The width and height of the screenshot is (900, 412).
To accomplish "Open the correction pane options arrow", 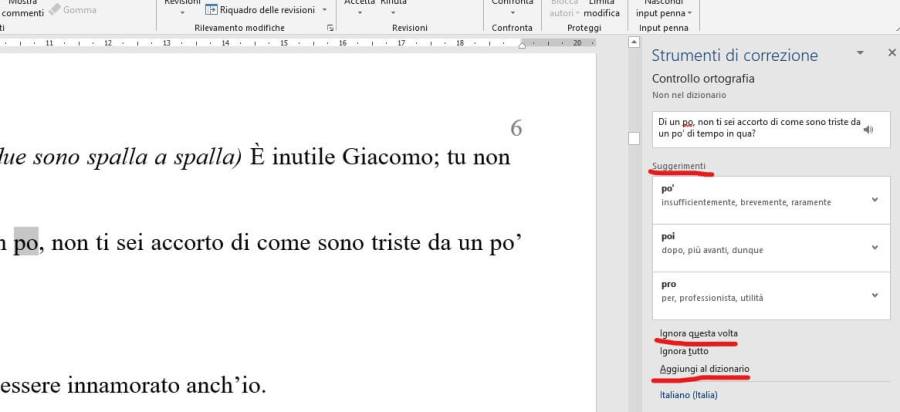I will coord(860,52).
